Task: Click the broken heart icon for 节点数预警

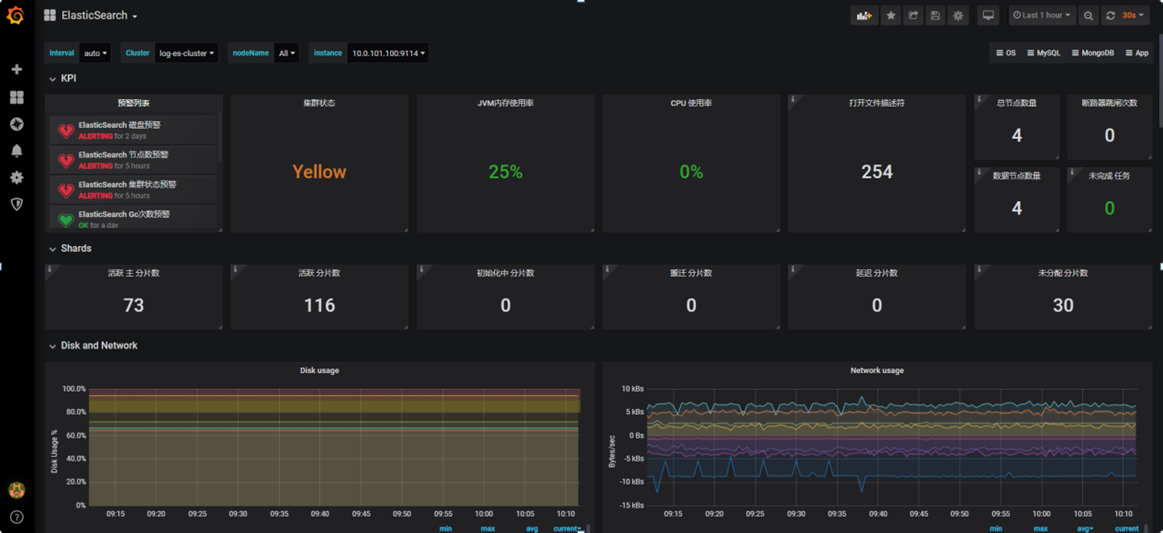Action: (66, 160)
